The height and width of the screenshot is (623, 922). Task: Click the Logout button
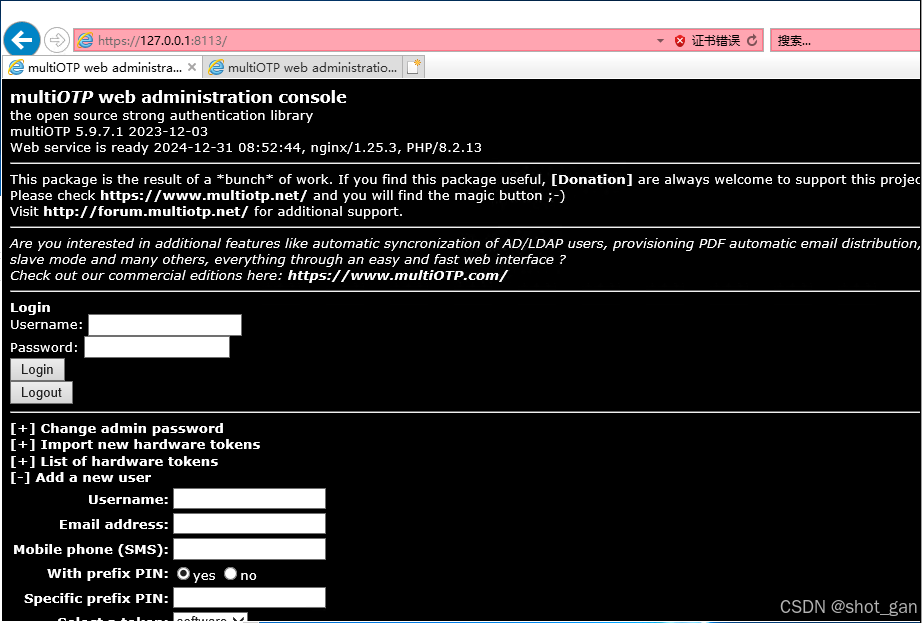tap(42, 393)
